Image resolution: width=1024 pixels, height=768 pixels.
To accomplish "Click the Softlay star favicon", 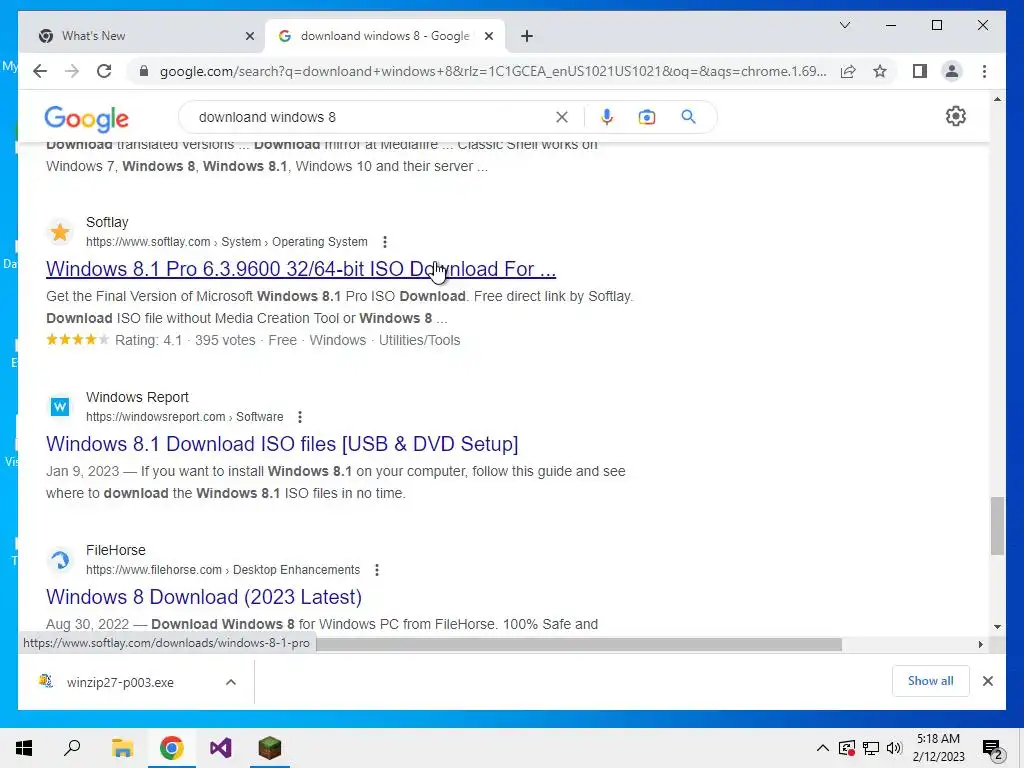I will coord(60,232).
